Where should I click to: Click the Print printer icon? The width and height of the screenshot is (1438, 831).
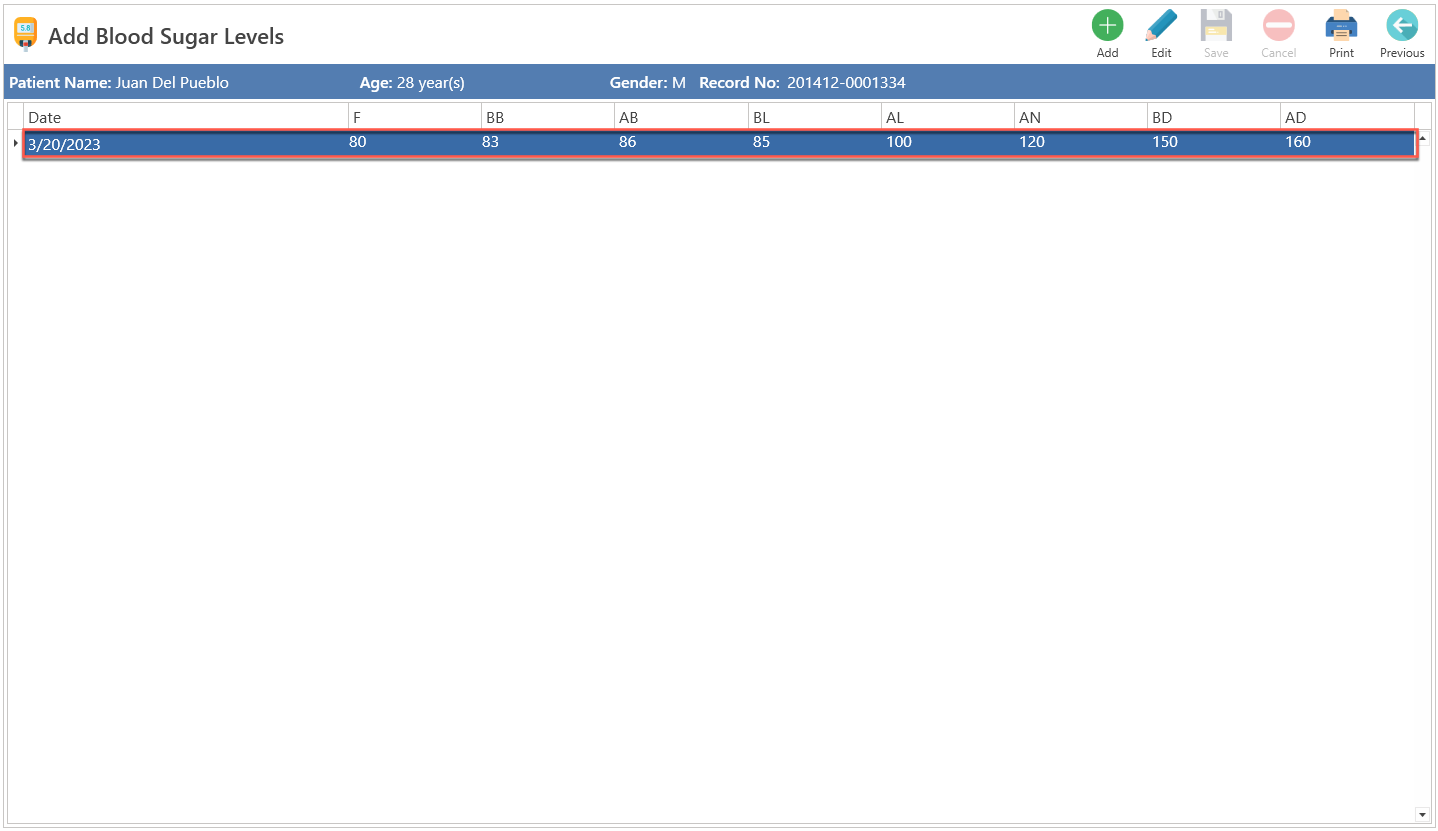pos(1341,26)
